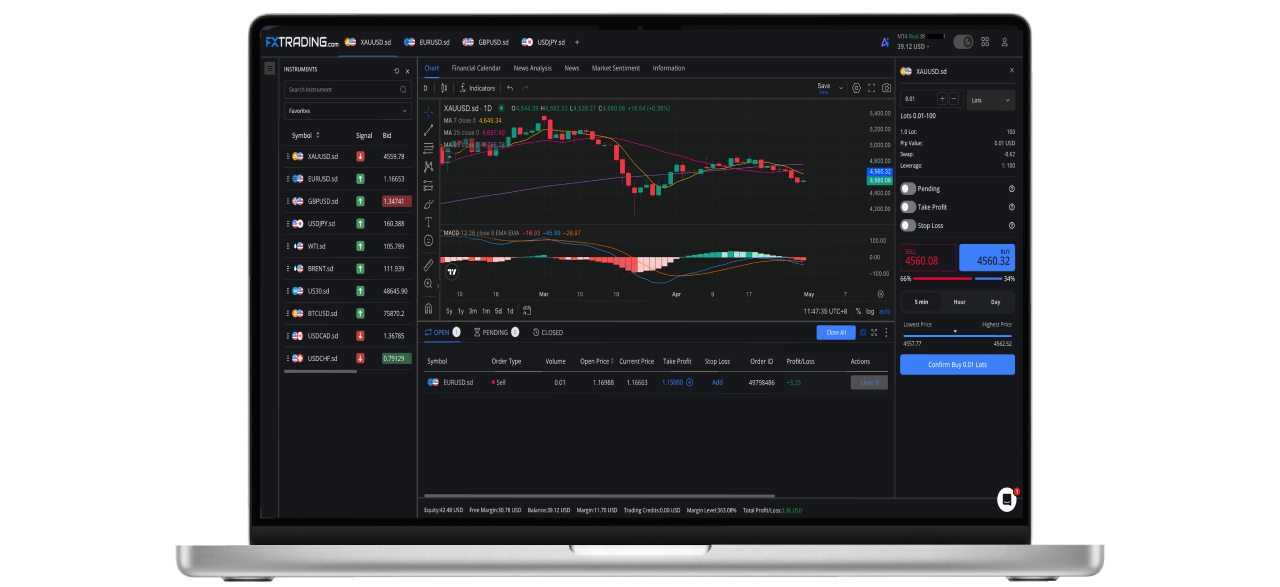Open the live chat bubble
Screen dimensions: 1280x587
click(1007, 500)
